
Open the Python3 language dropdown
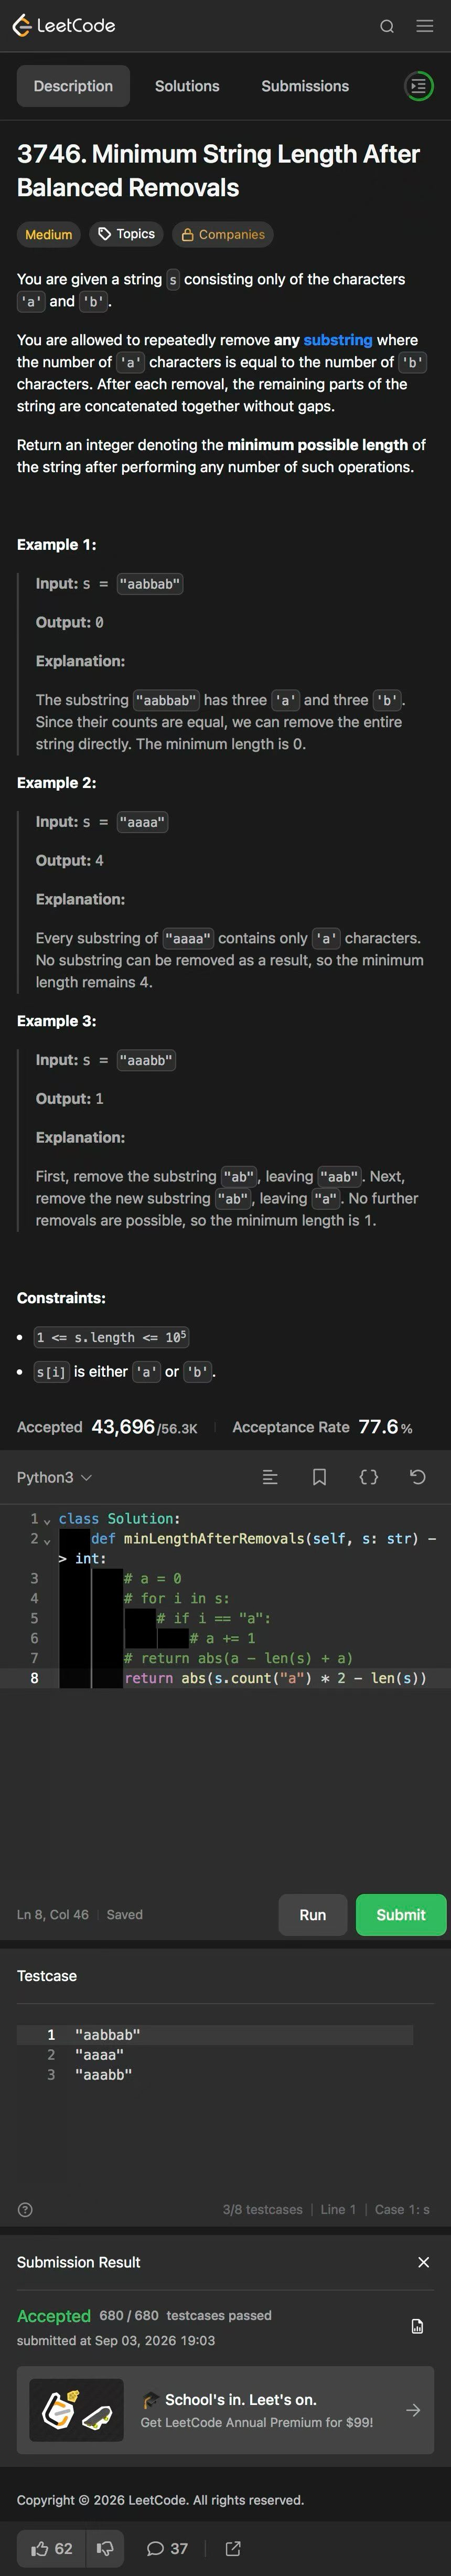coord(54,1477)
